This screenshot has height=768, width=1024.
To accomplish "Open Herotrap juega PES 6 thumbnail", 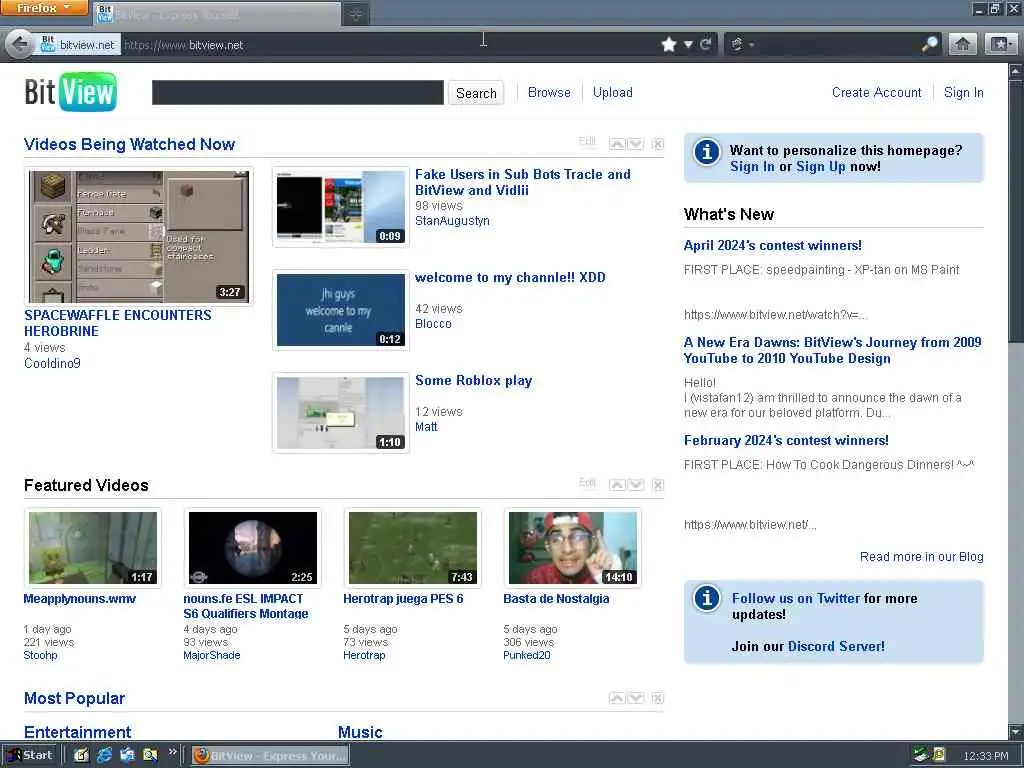I will tap(413, 547).
